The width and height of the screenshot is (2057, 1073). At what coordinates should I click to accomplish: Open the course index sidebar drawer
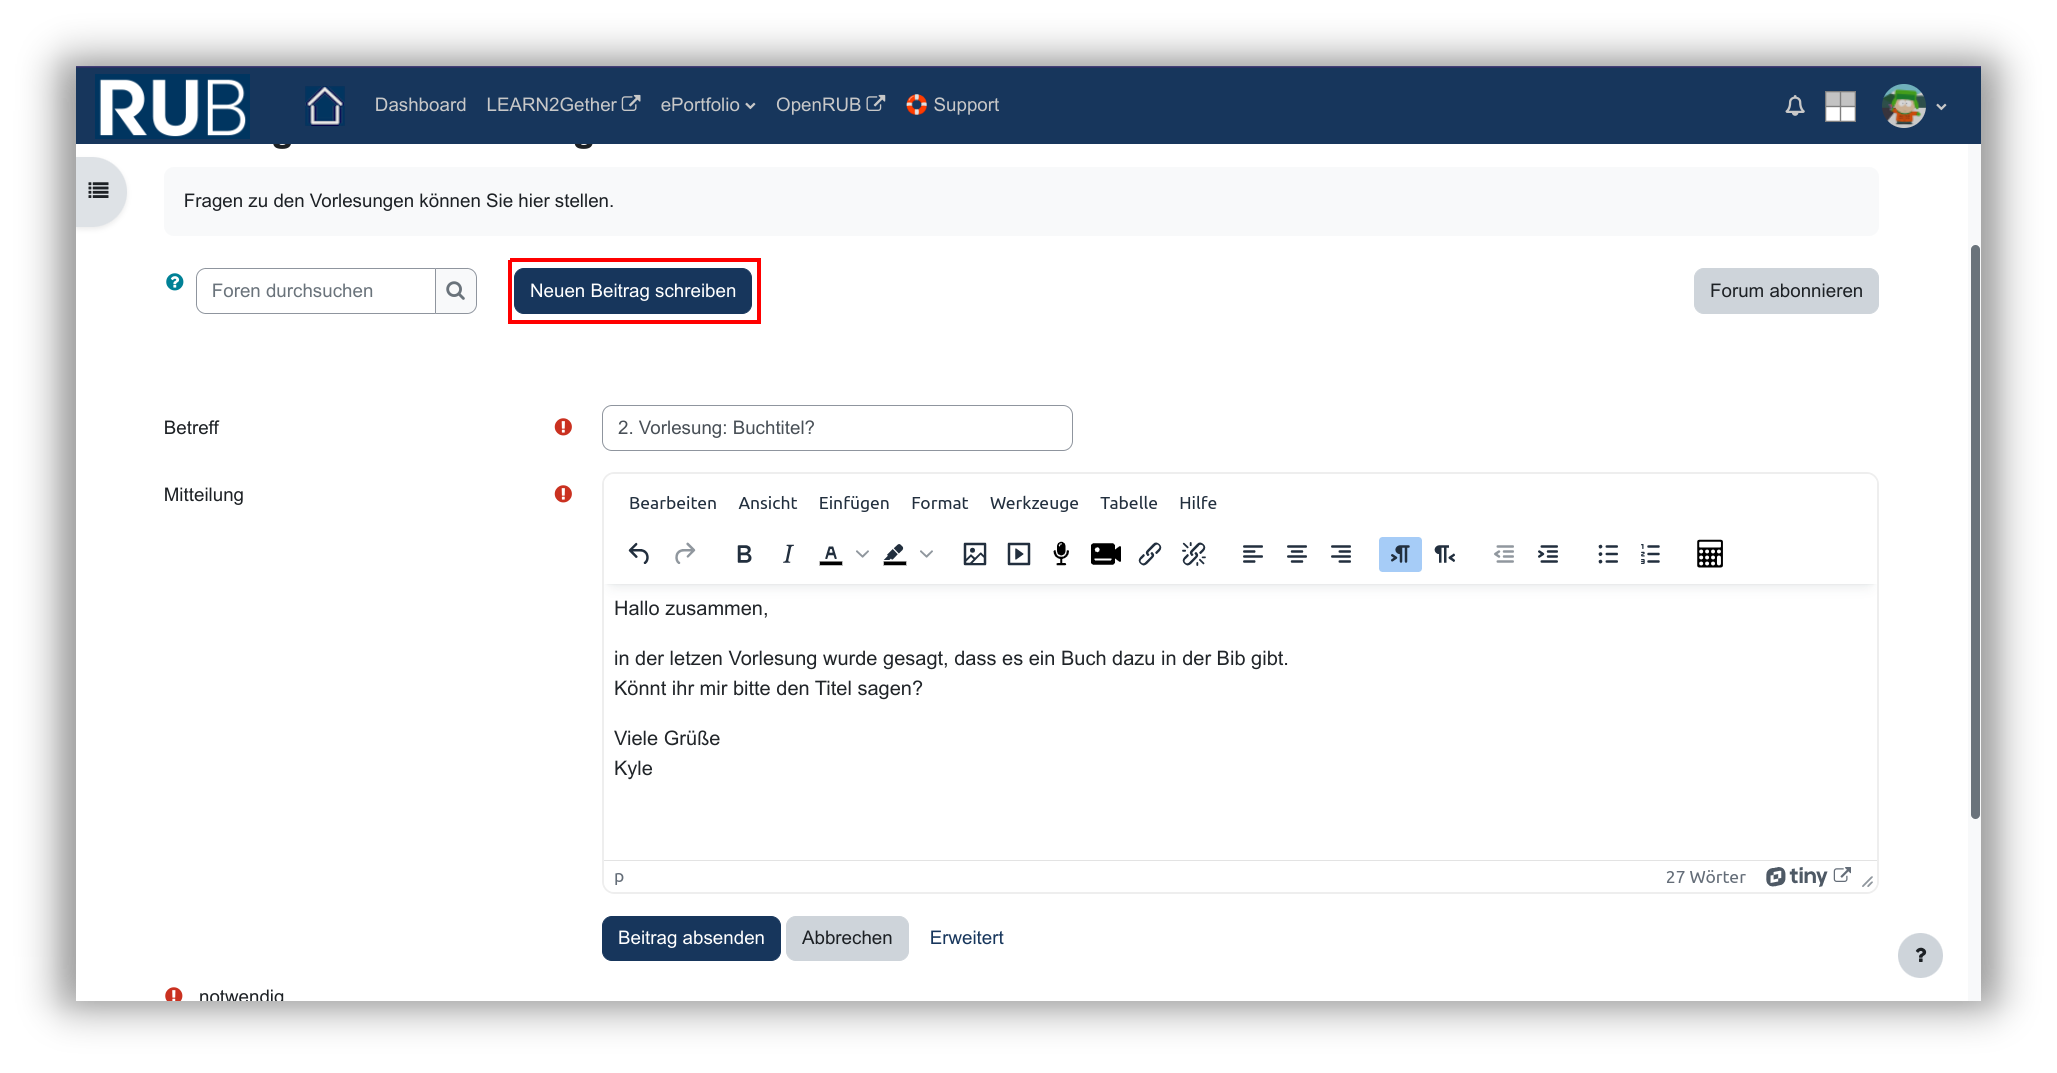tap(99, 191)
